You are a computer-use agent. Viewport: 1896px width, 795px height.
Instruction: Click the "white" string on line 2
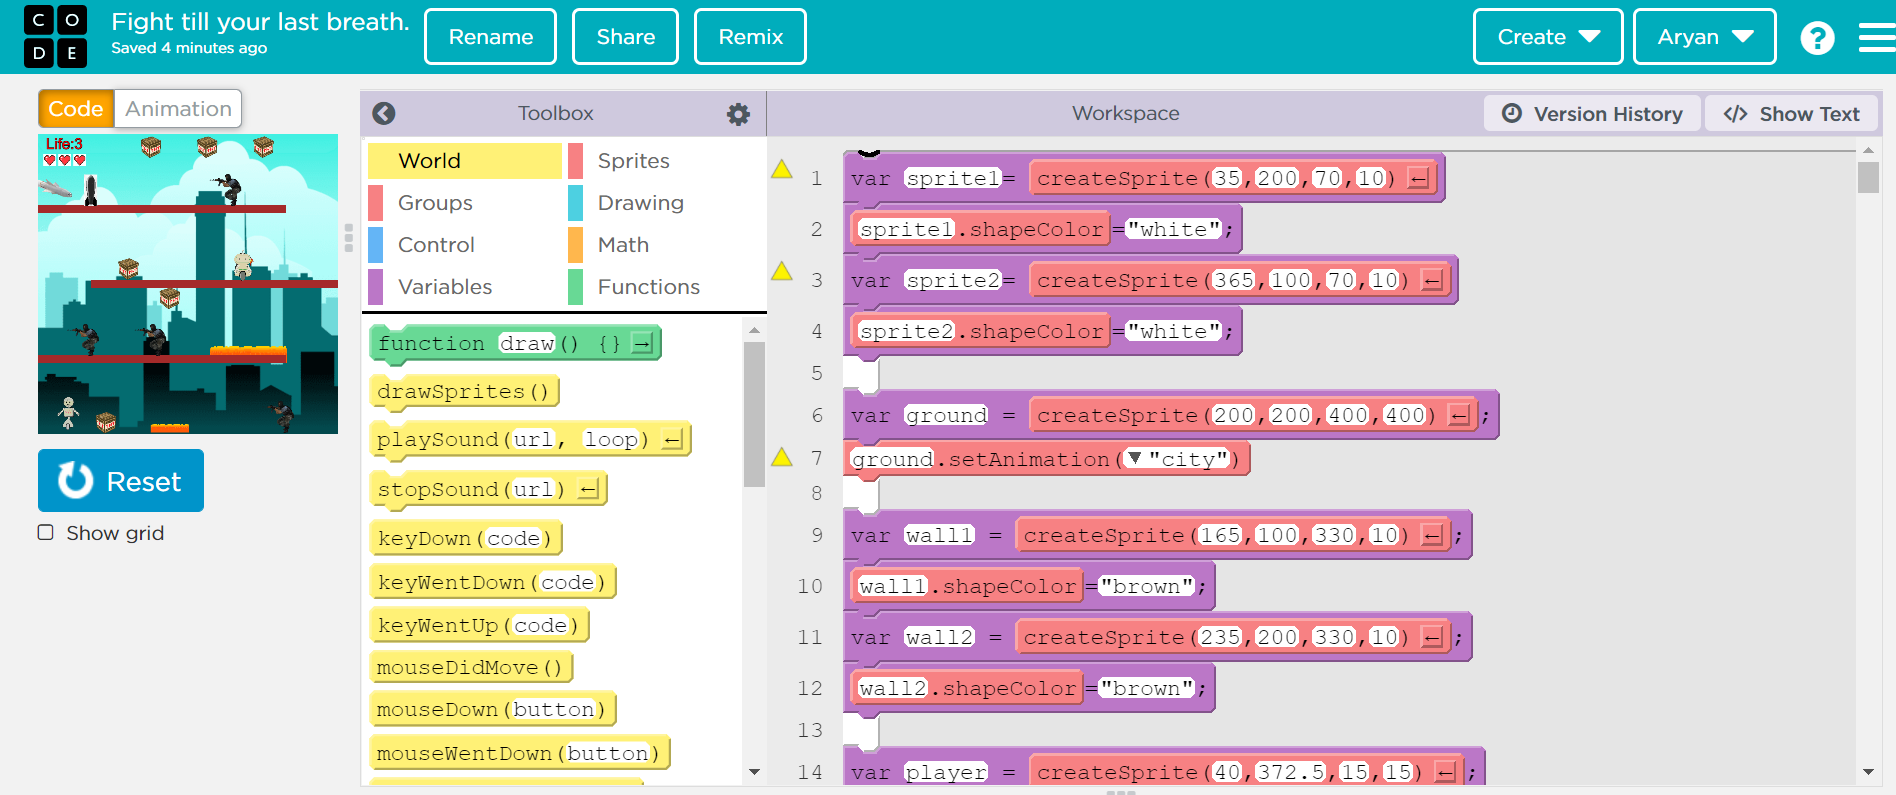click(1174, 229)
